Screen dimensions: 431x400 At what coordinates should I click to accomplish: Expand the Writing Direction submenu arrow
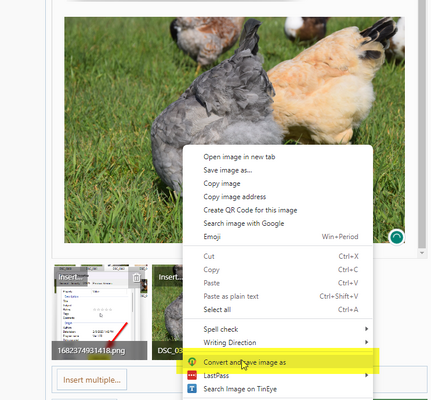click(366, 342)
